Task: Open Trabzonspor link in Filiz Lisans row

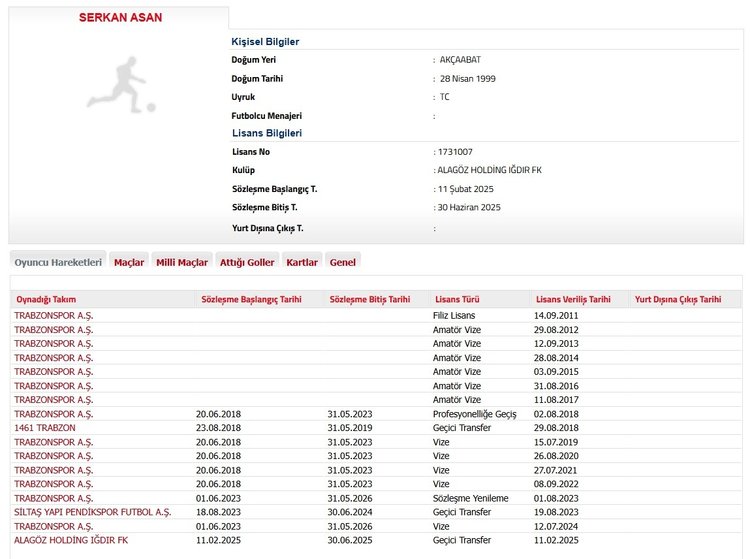Action: (x=53, y=316)
